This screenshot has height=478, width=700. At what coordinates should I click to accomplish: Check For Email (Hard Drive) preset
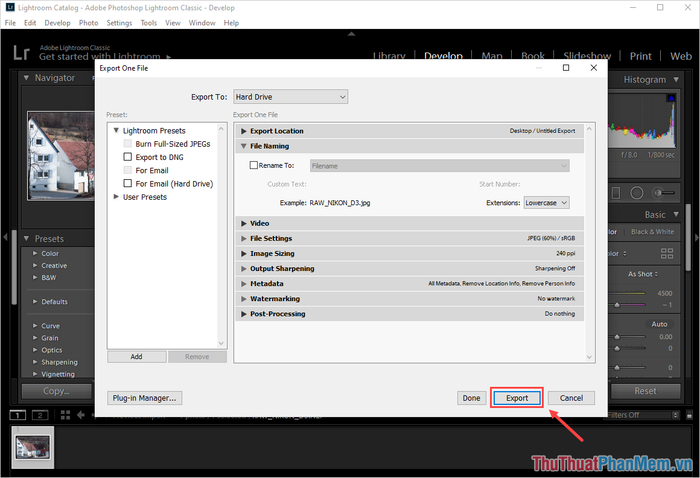point(128,183)
